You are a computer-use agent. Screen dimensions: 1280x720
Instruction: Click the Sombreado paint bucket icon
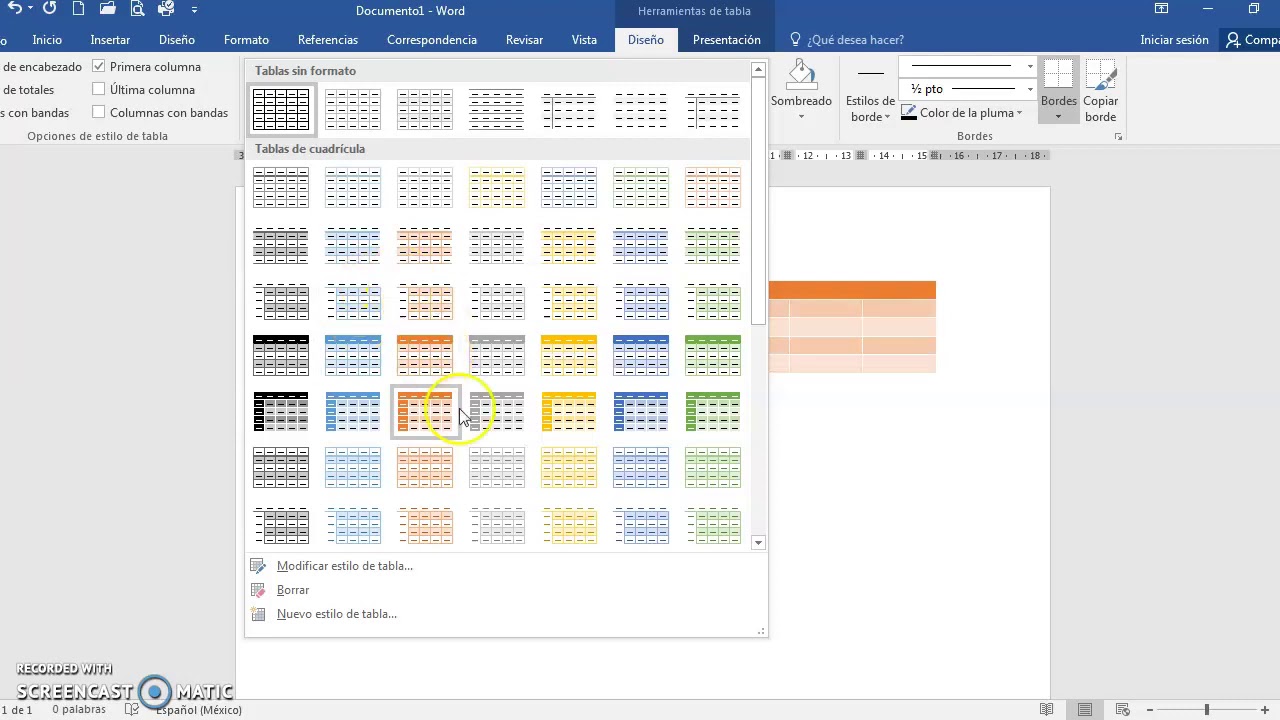tap(801, 74)
